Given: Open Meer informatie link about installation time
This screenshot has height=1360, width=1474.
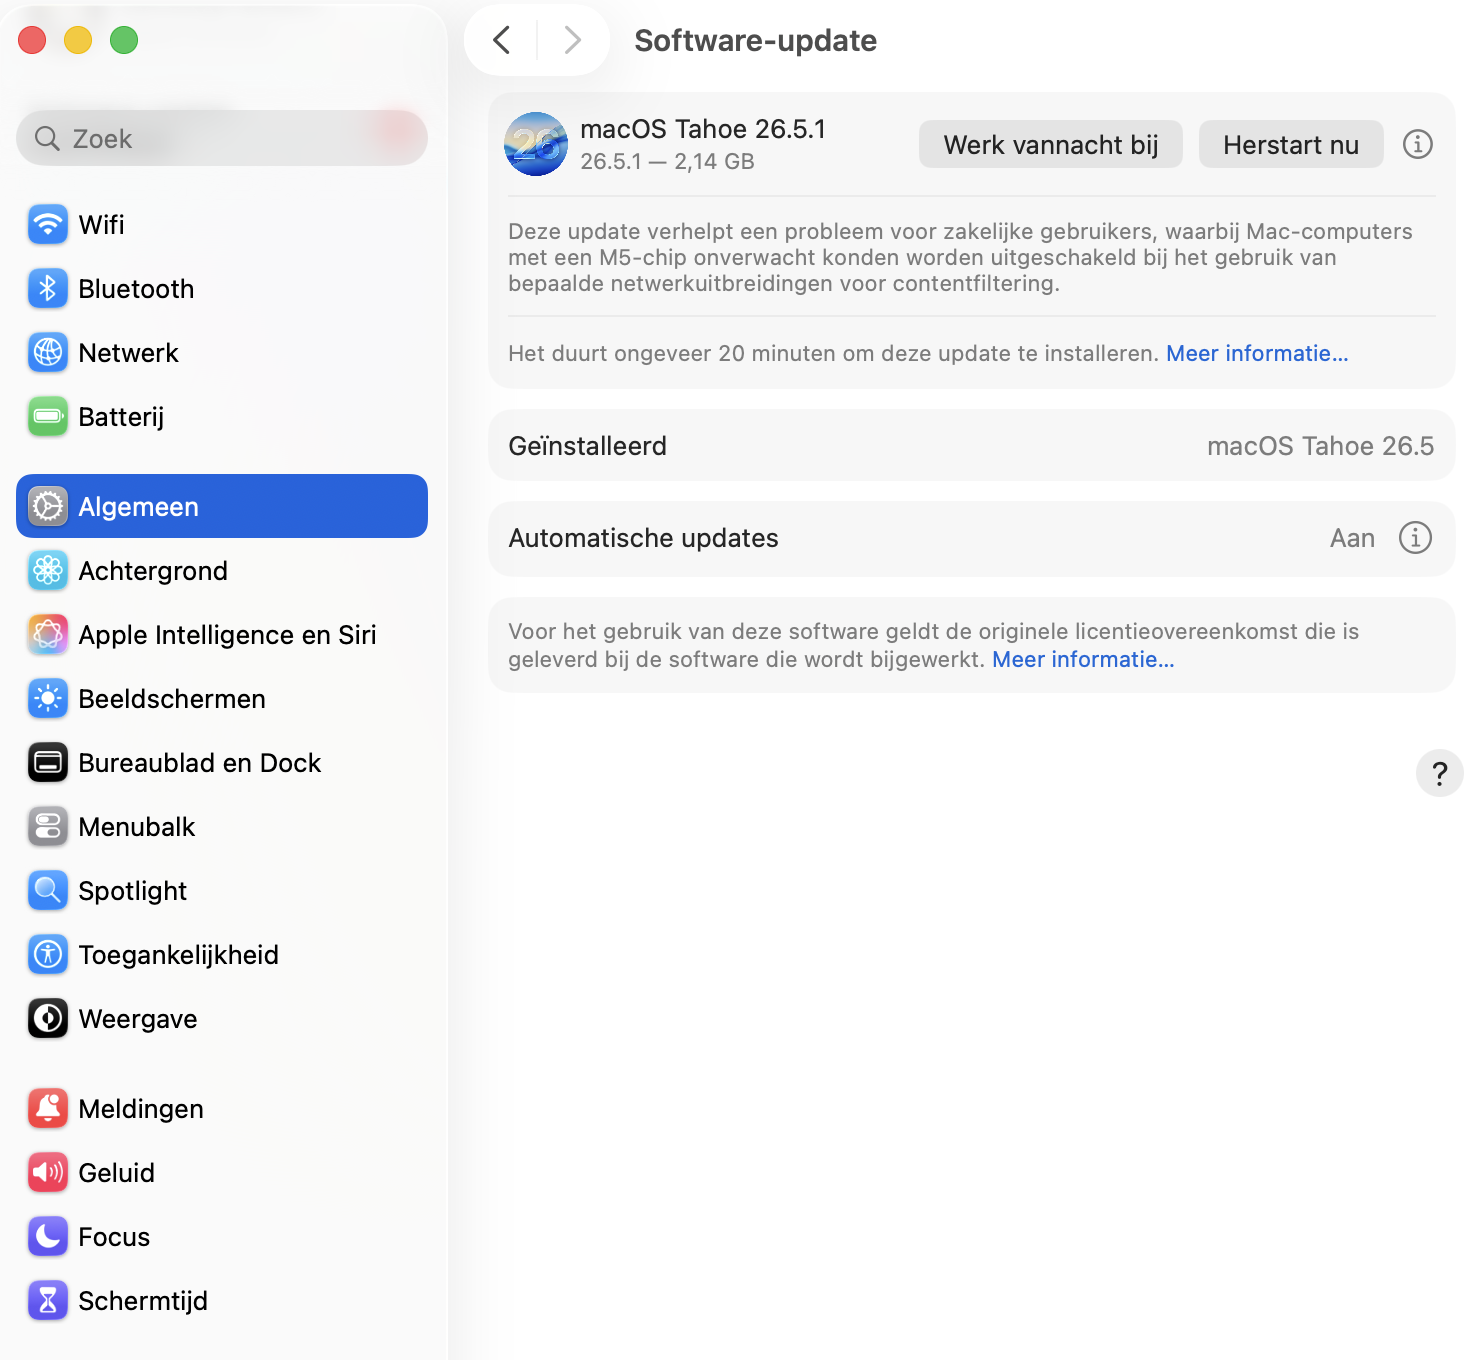Looking at the screenshot, I should click(1257, 353).
